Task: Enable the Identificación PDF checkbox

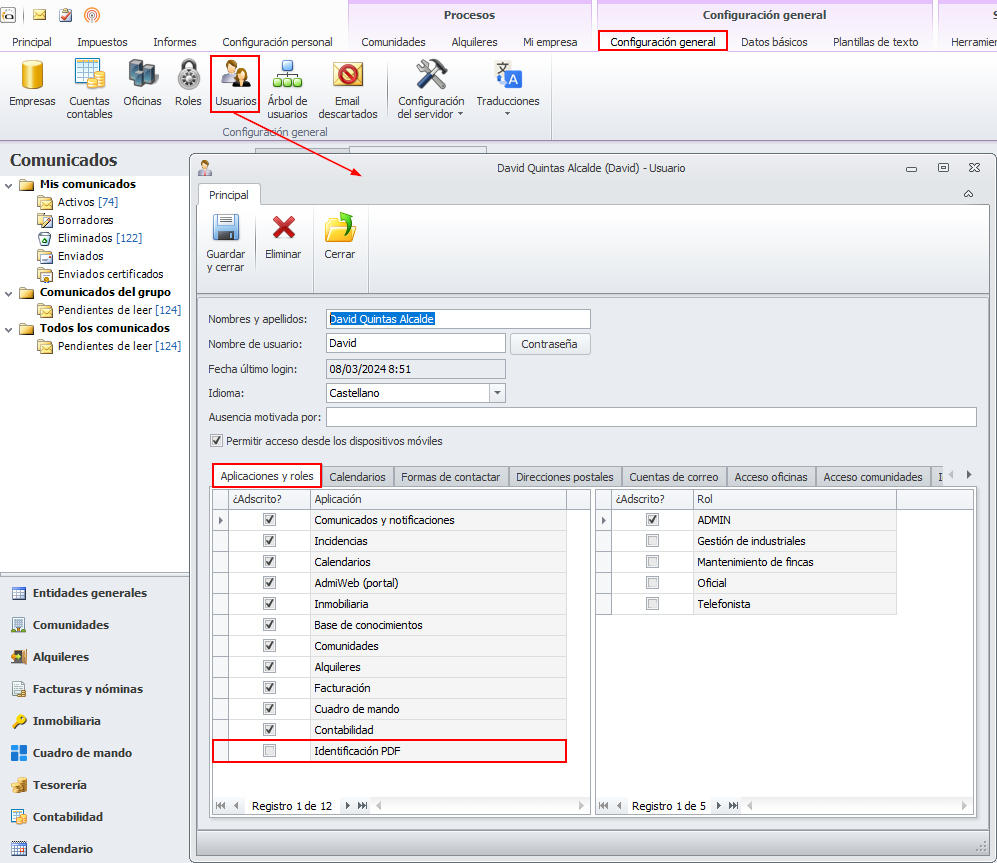Action: tap(269, 751)
